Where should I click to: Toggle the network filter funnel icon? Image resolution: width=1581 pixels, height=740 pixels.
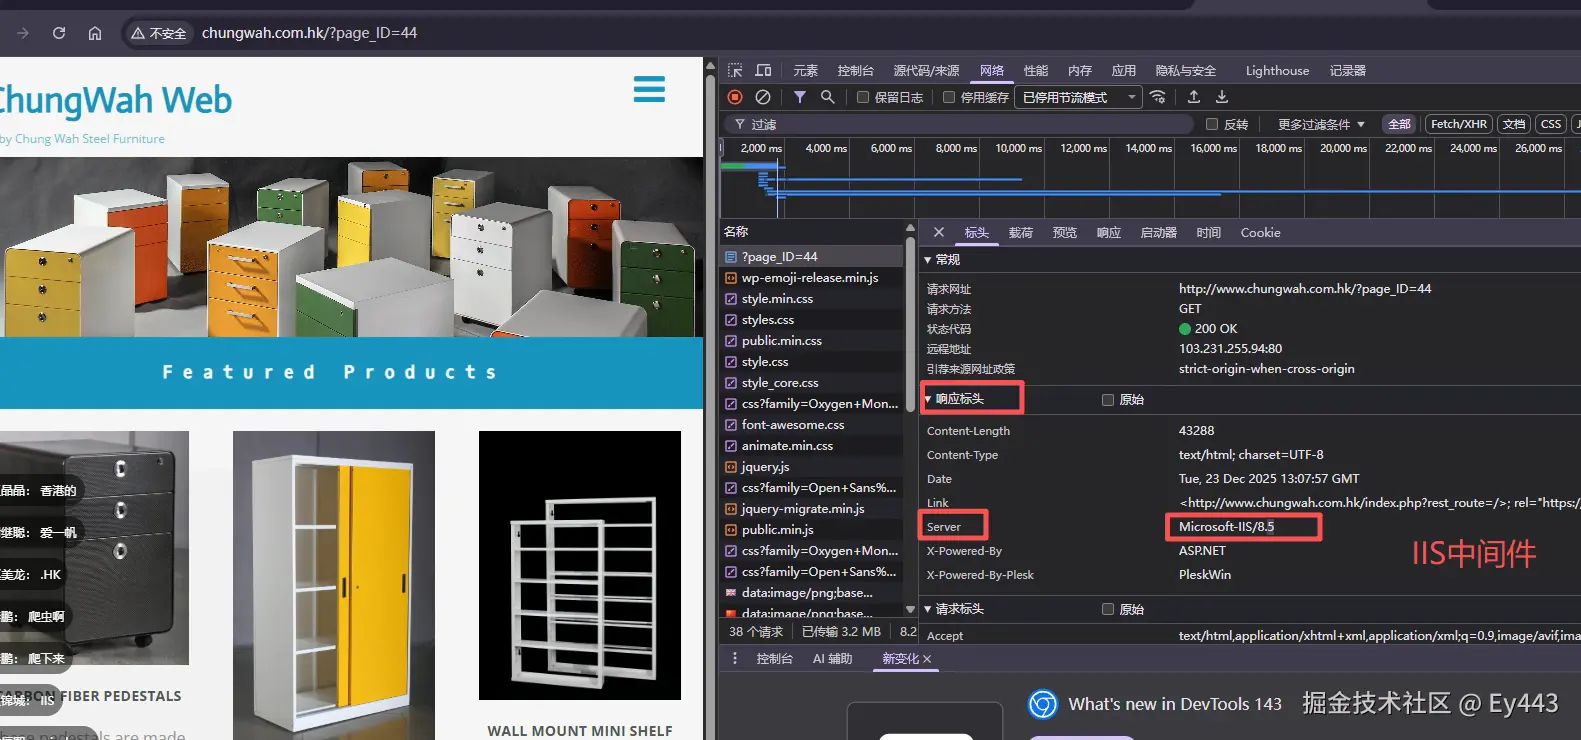[x=800, y=97]
